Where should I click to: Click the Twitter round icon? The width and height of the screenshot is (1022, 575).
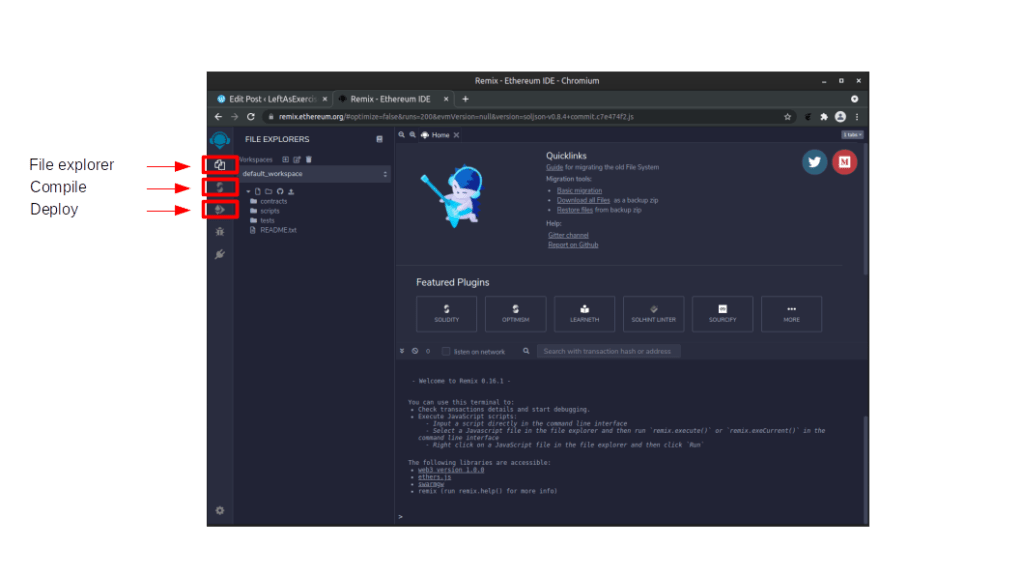(815, 163)
